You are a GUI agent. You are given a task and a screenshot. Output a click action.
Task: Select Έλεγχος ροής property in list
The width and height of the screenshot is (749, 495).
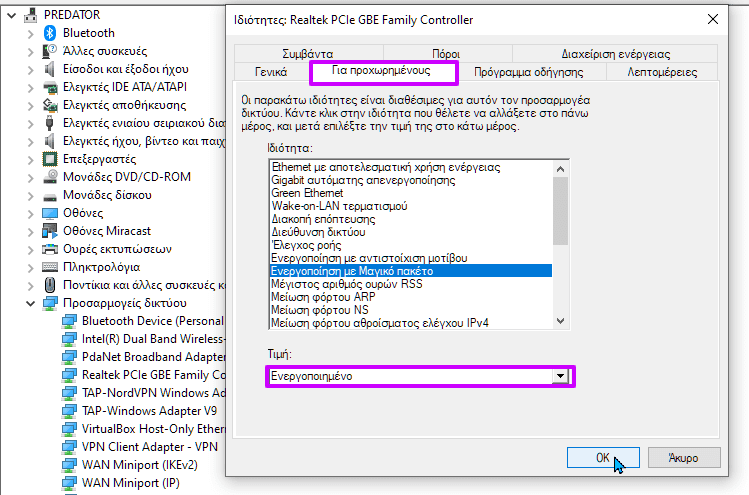pos(306,245)
